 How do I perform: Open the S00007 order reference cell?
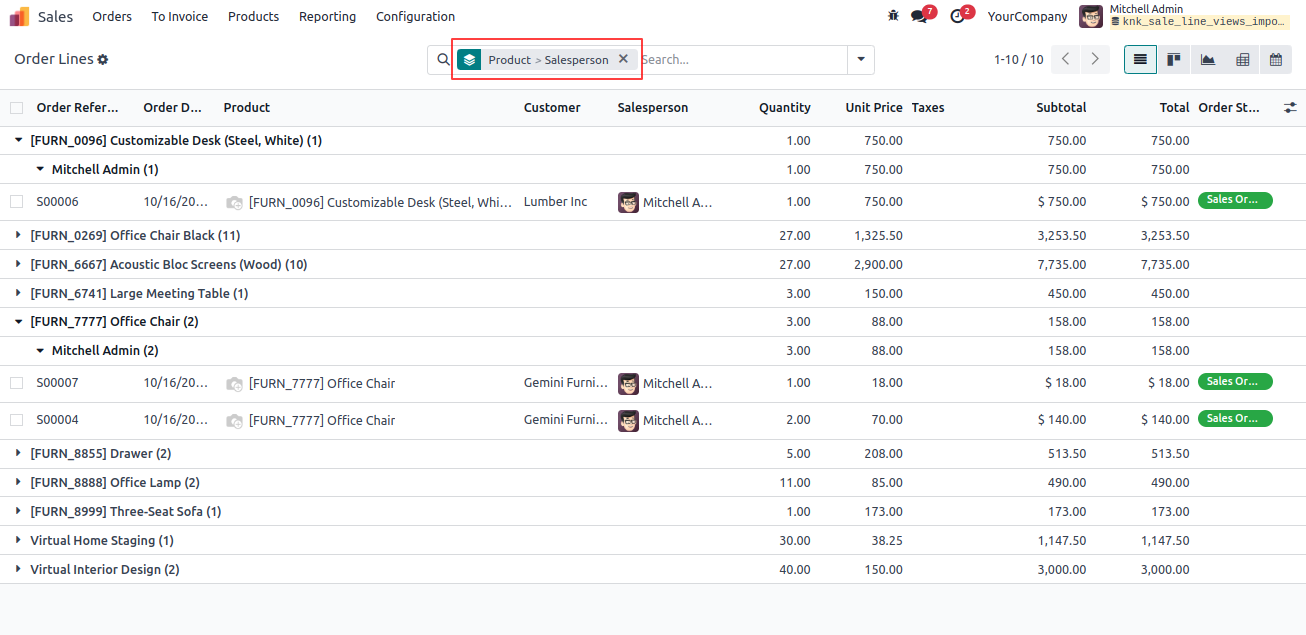tap(58, 383)
